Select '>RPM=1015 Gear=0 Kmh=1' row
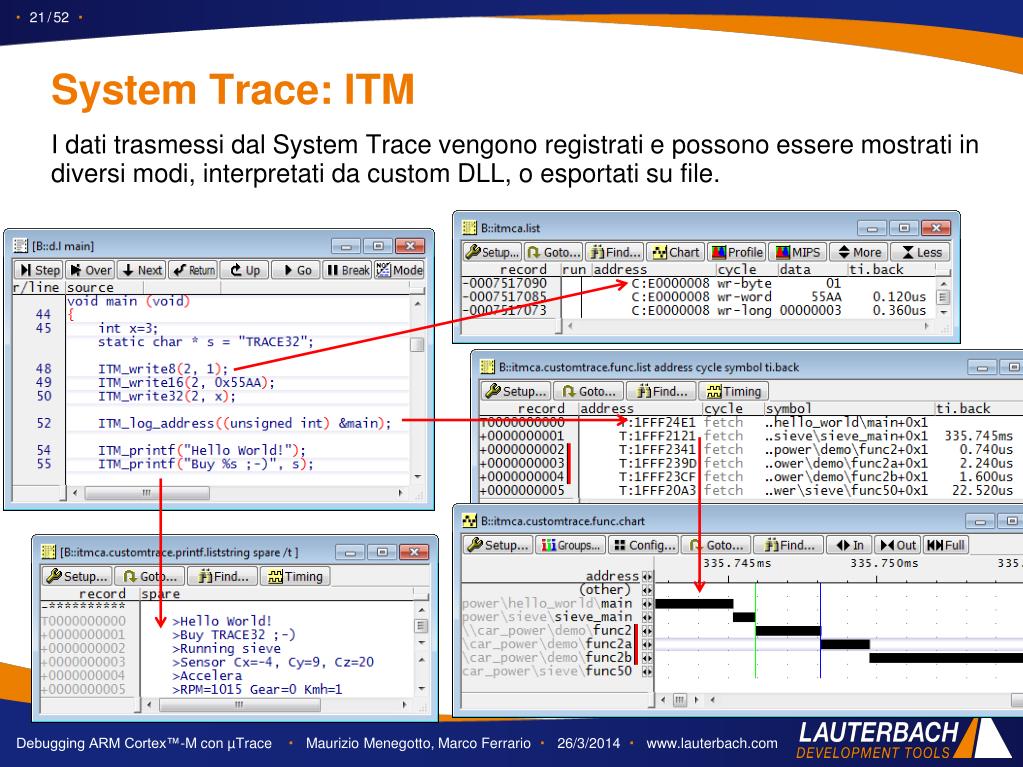The height and width of the screenshot is (767, 1023). pyautogui.click(x=257, y=689)
